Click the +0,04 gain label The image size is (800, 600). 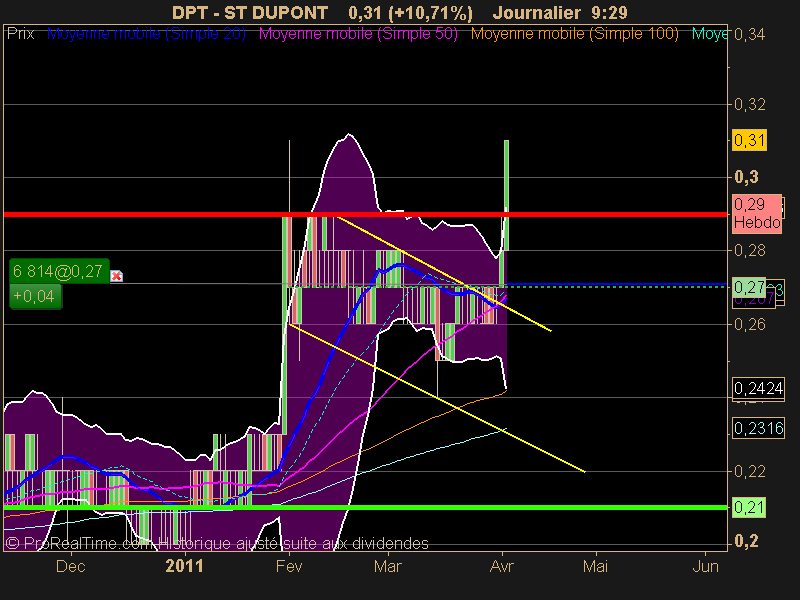(x=36, y=296)
